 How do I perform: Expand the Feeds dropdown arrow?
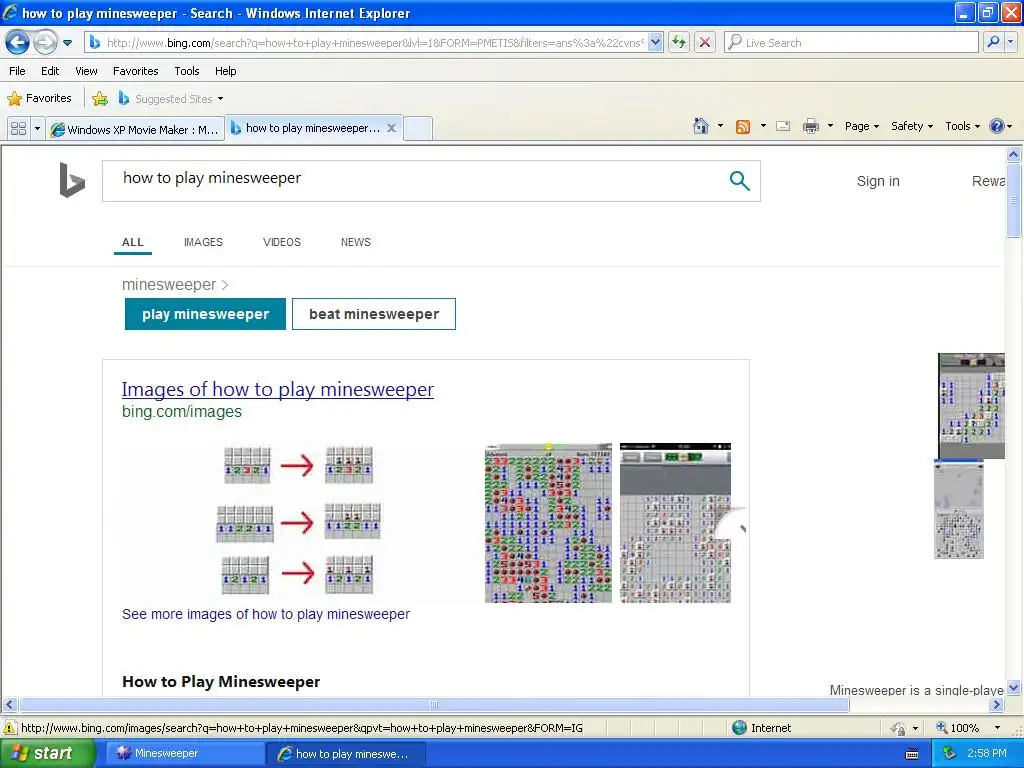coord(763,126)
